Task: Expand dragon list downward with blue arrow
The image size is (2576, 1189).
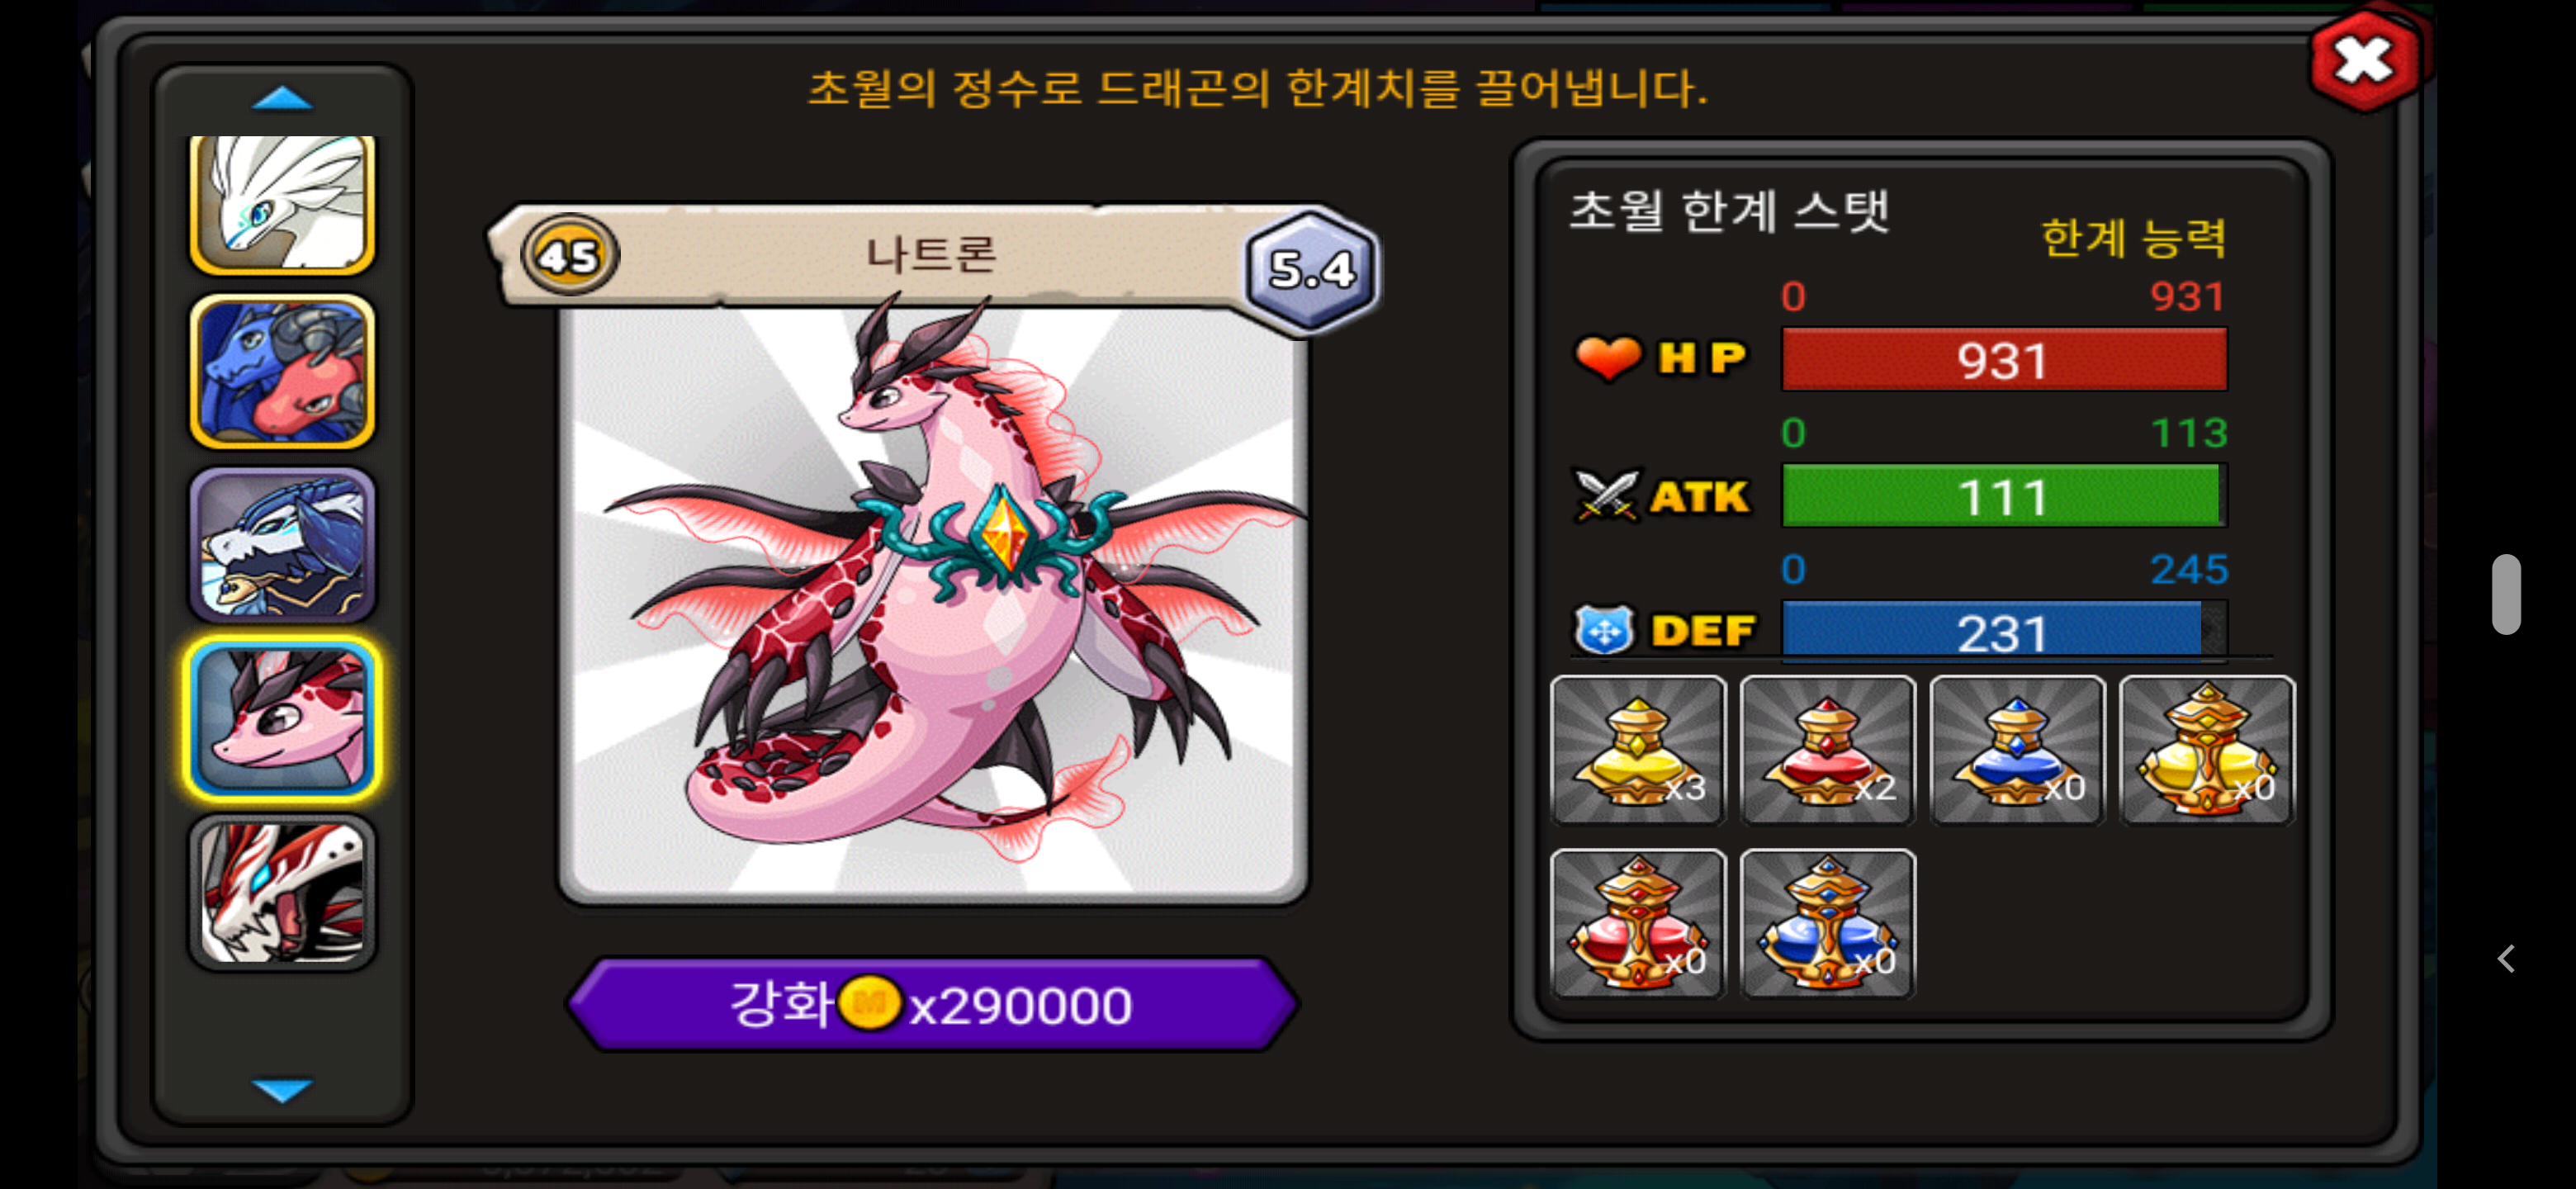Action: [x=283, y=1089]
